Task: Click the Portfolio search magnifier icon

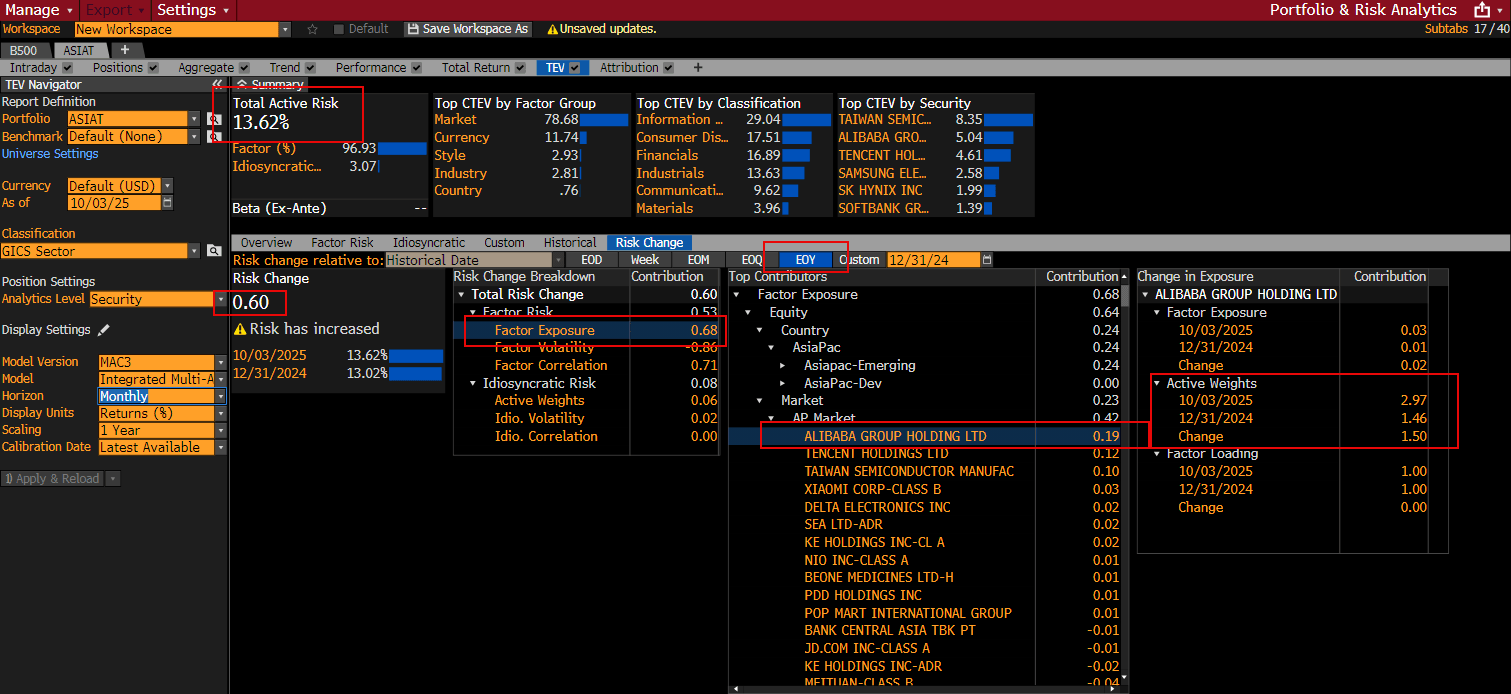Action: click(213, 119)
